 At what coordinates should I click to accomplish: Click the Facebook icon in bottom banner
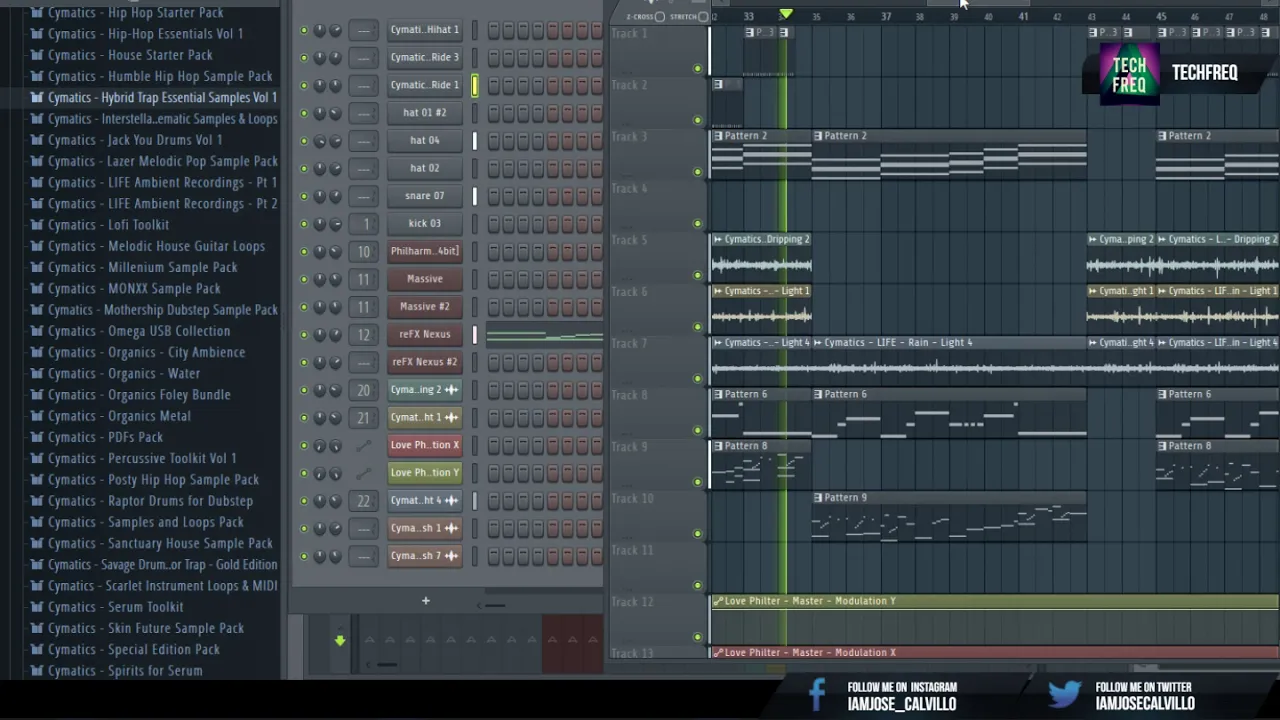[817, 695]
